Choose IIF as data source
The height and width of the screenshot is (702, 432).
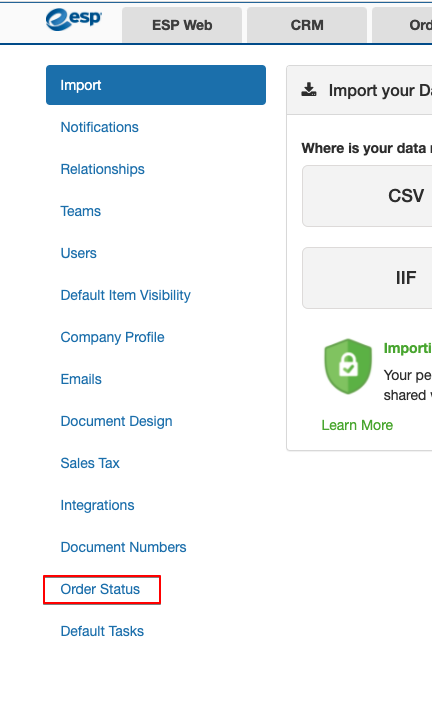[367, 278]
